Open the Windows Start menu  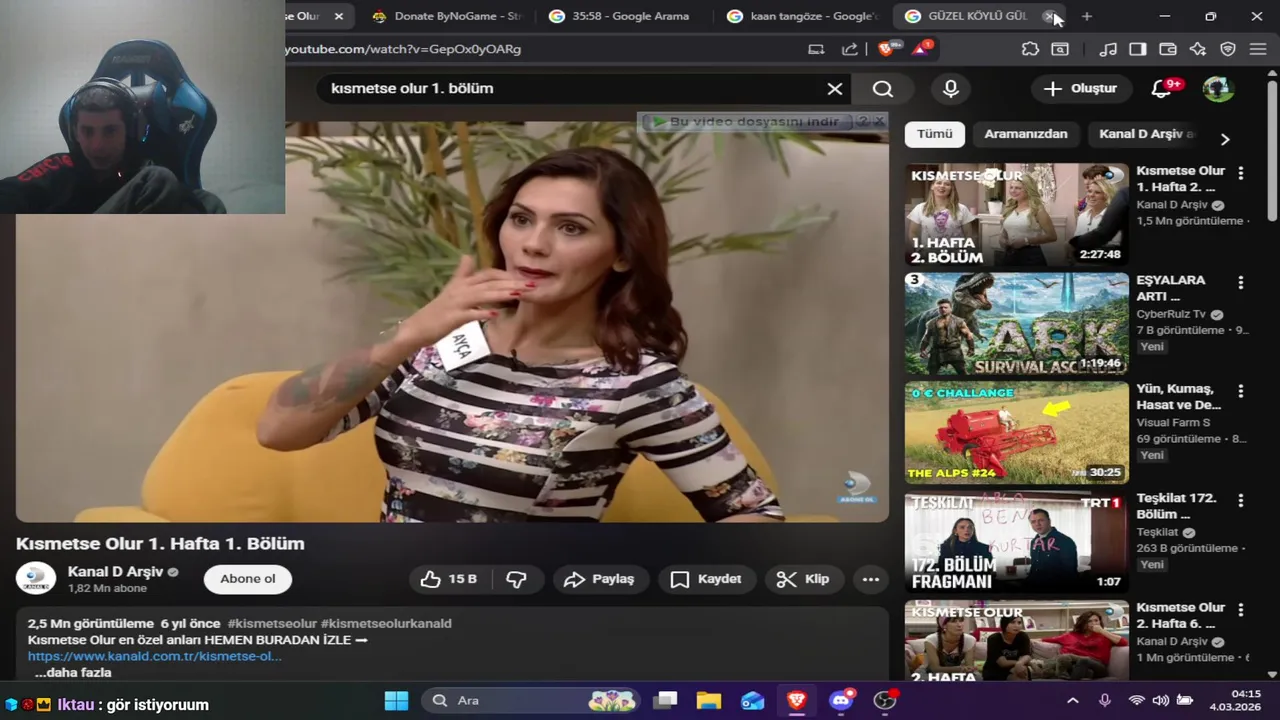pyautogui.click(x=396, y=701)
